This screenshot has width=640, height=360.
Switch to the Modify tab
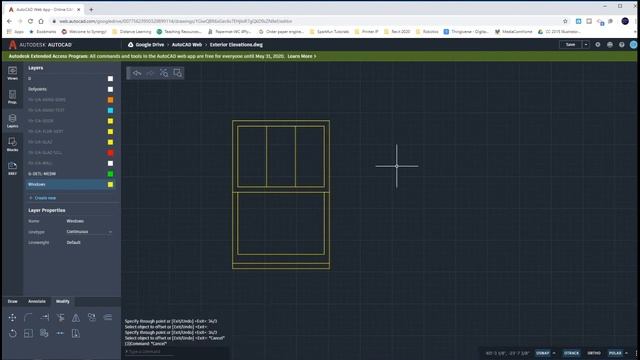[62, 301]
